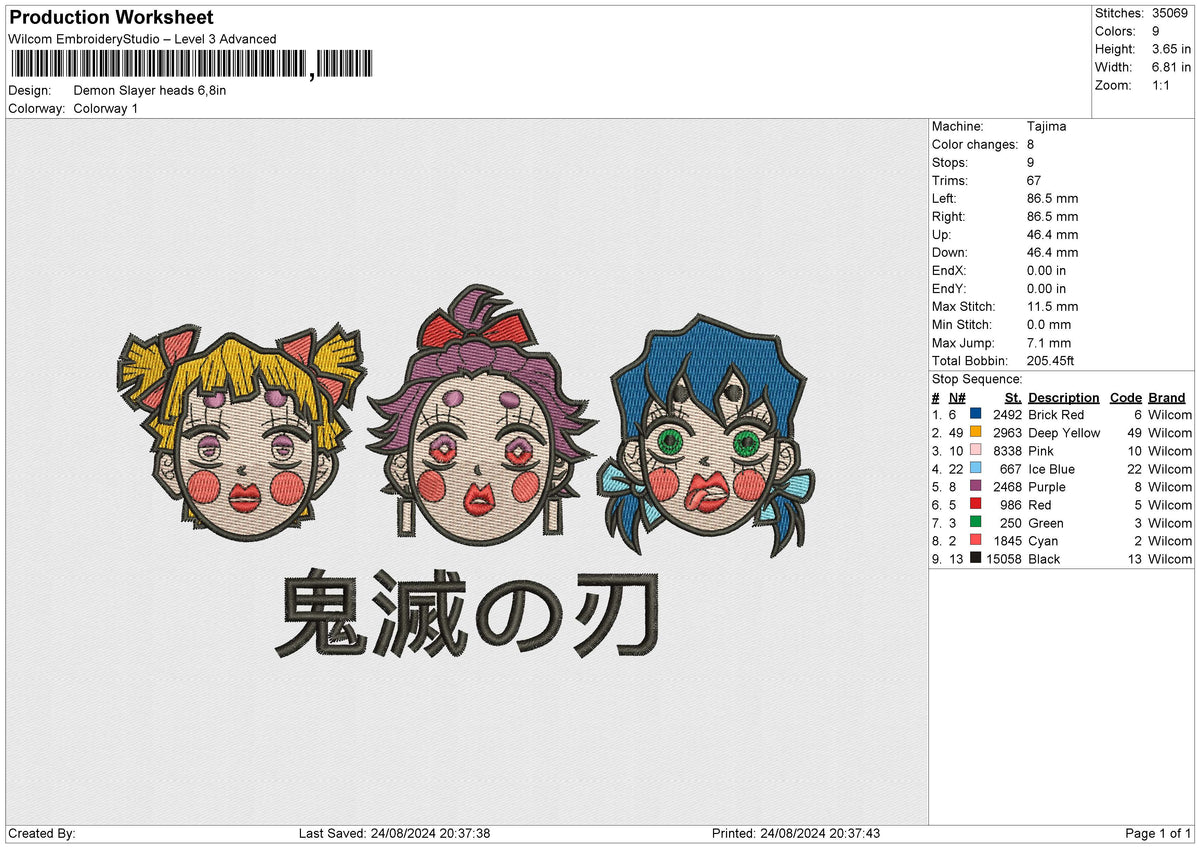Click the Red color swatch in row 6

[x=975, y=504]
